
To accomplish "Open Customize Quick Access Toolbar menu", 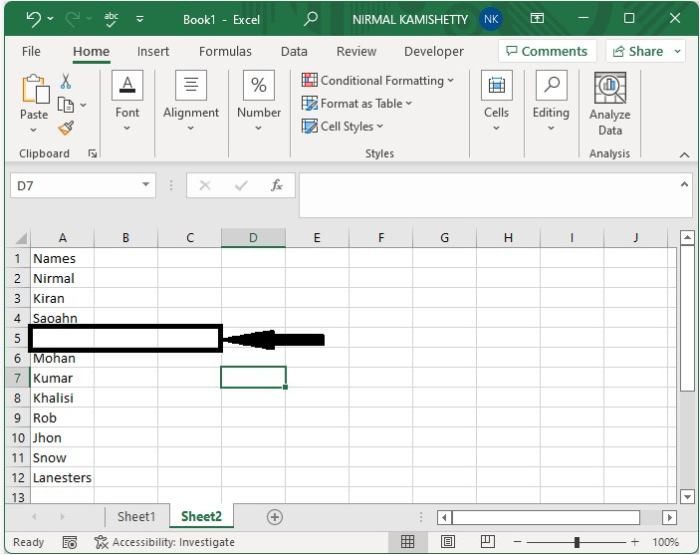I will tap(140, 19).
